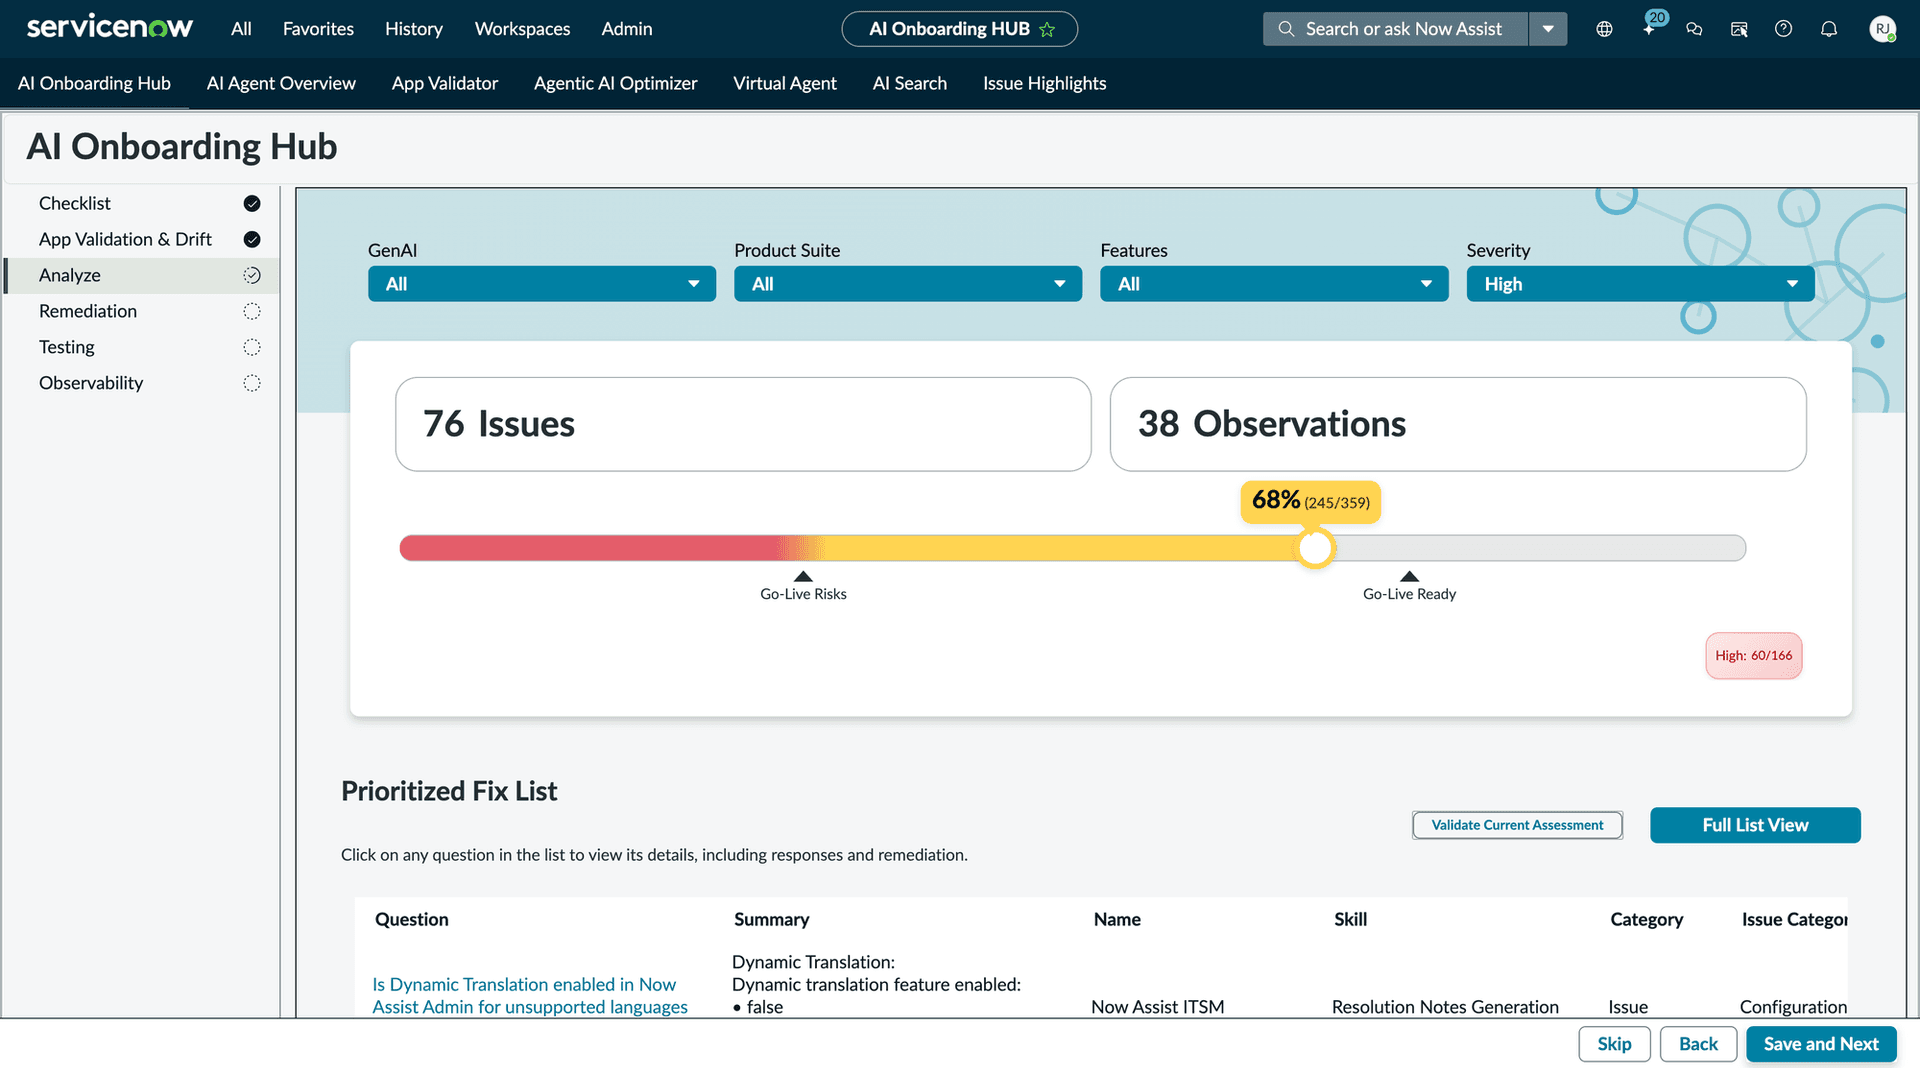Open the notifications bell icon
This screenshot has width=1920, height=1068.
click(1829, 29)
